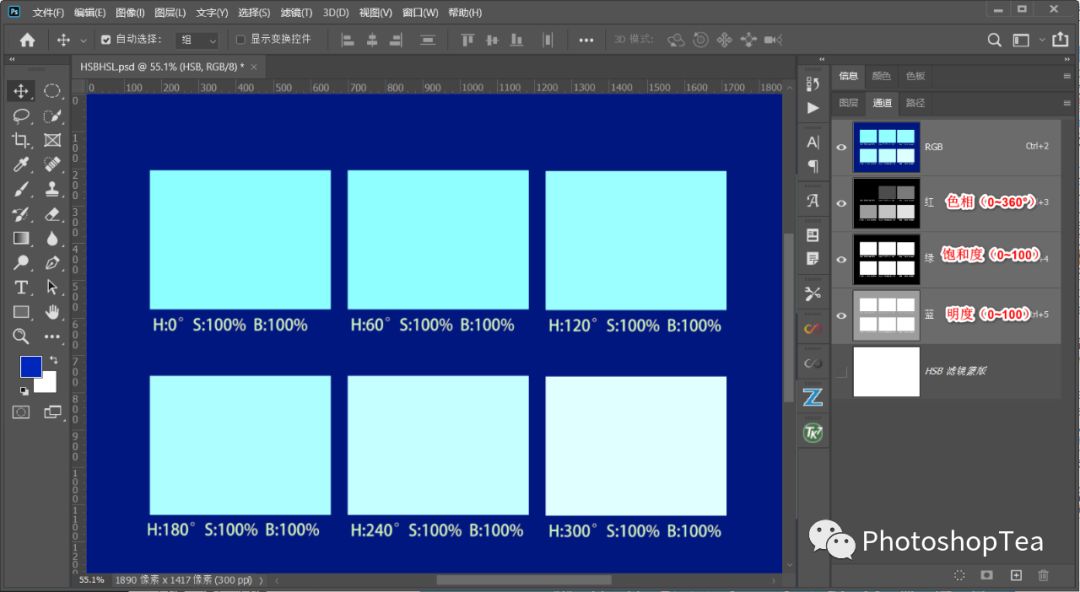Viewport: 1080px width, 592px height.
Task: Select the Eraser tool
Action: tap(52, 213)
